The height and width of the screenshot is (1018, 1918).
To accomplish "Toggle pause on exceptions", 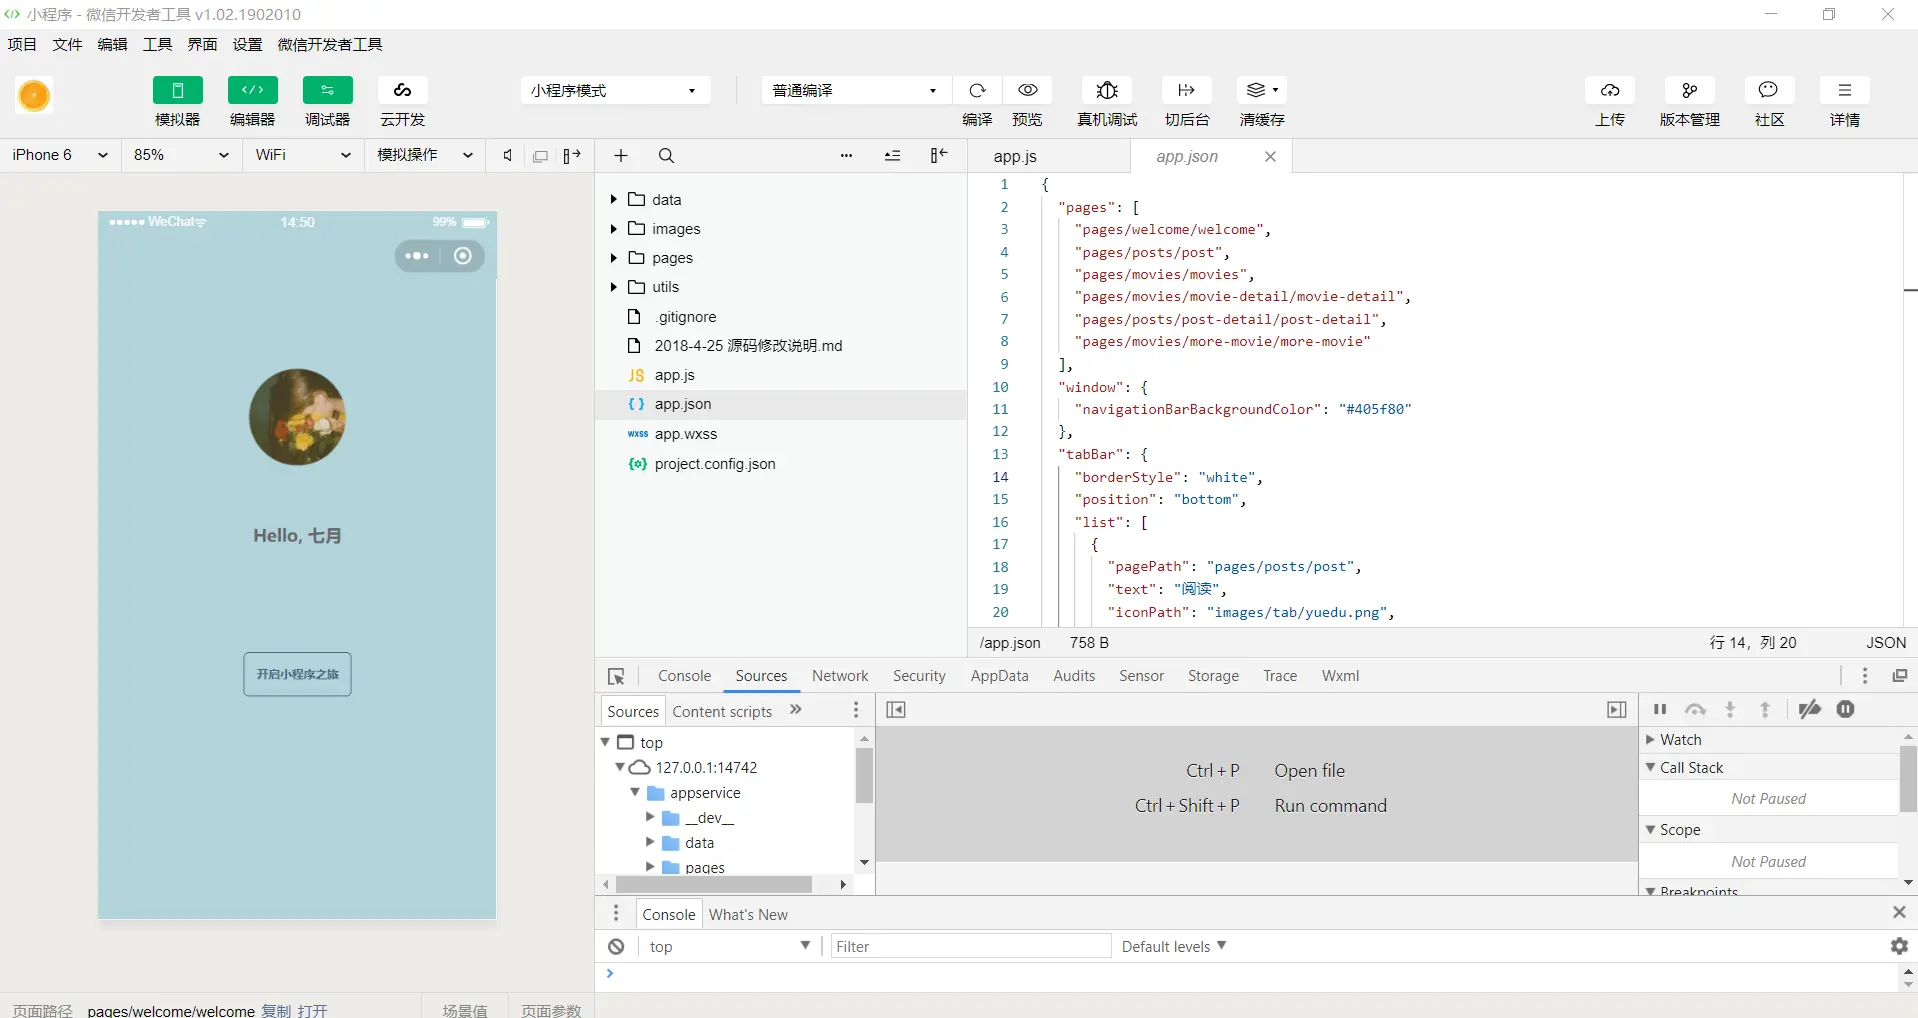I will (1846, 710).
